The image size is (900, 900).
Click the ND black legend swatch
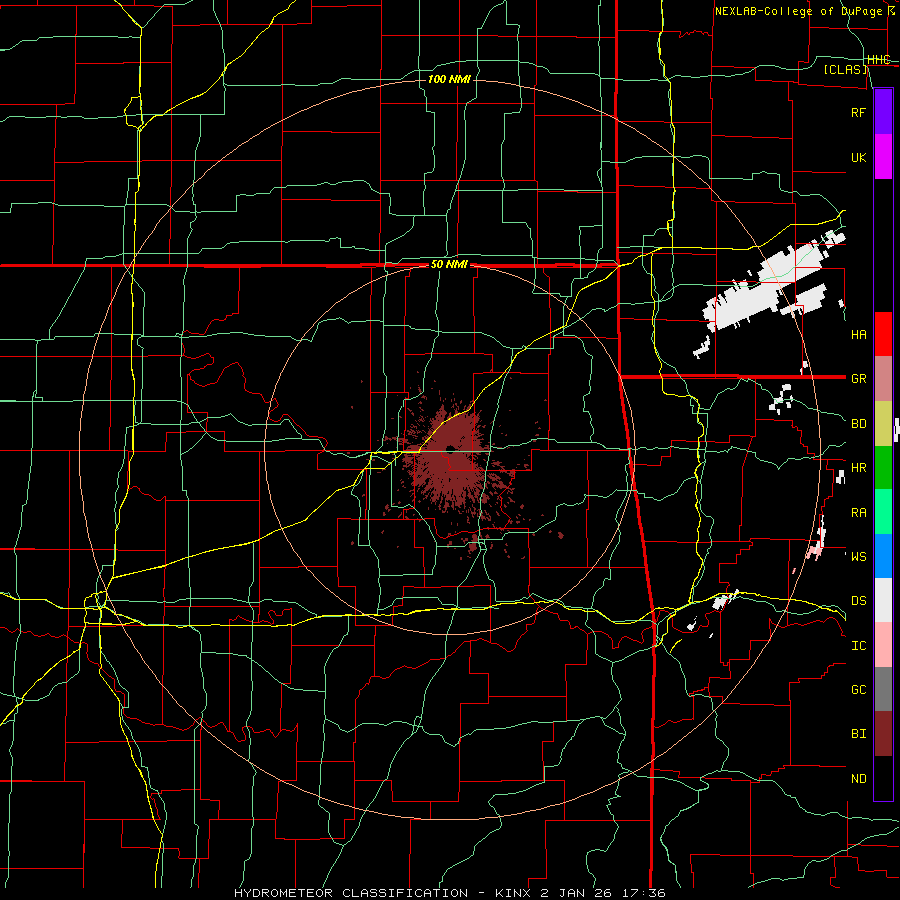[883, 778]
